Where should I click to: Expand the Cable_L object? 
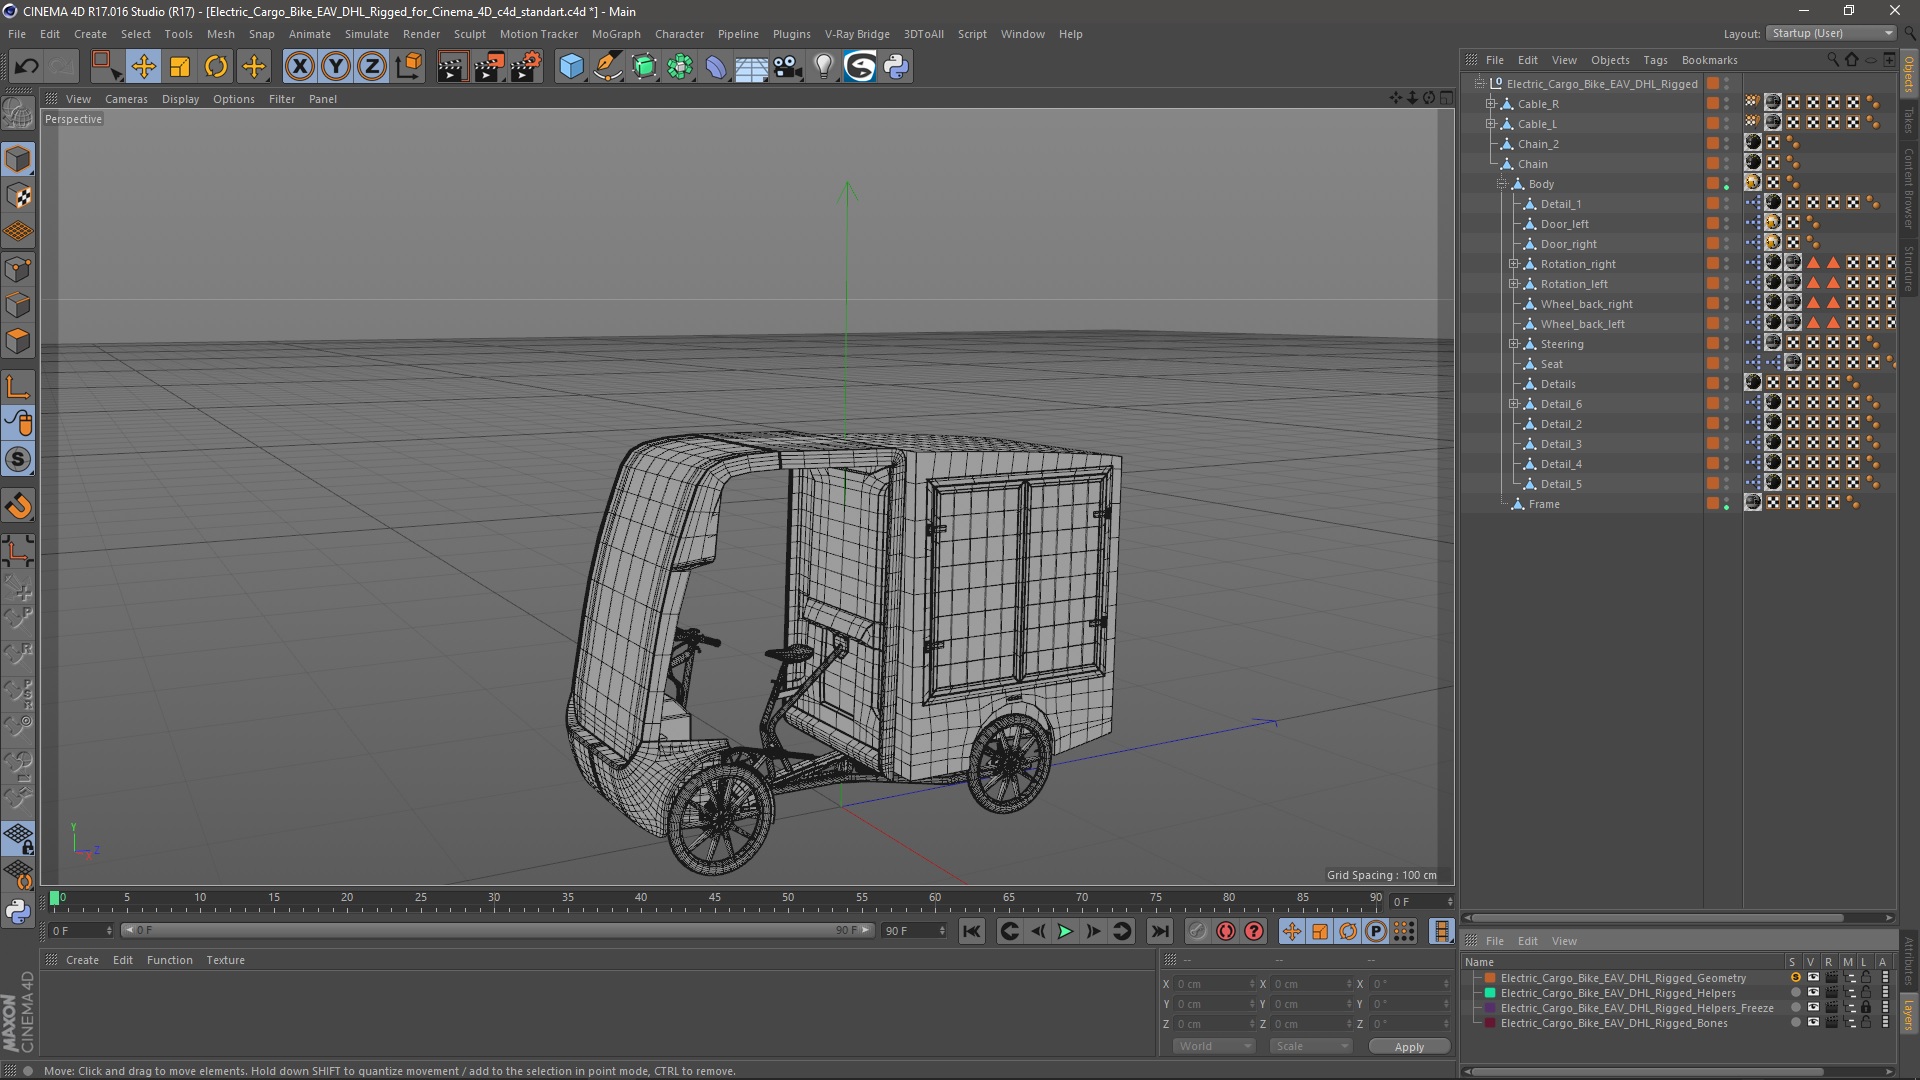[x=1490, y=124]
